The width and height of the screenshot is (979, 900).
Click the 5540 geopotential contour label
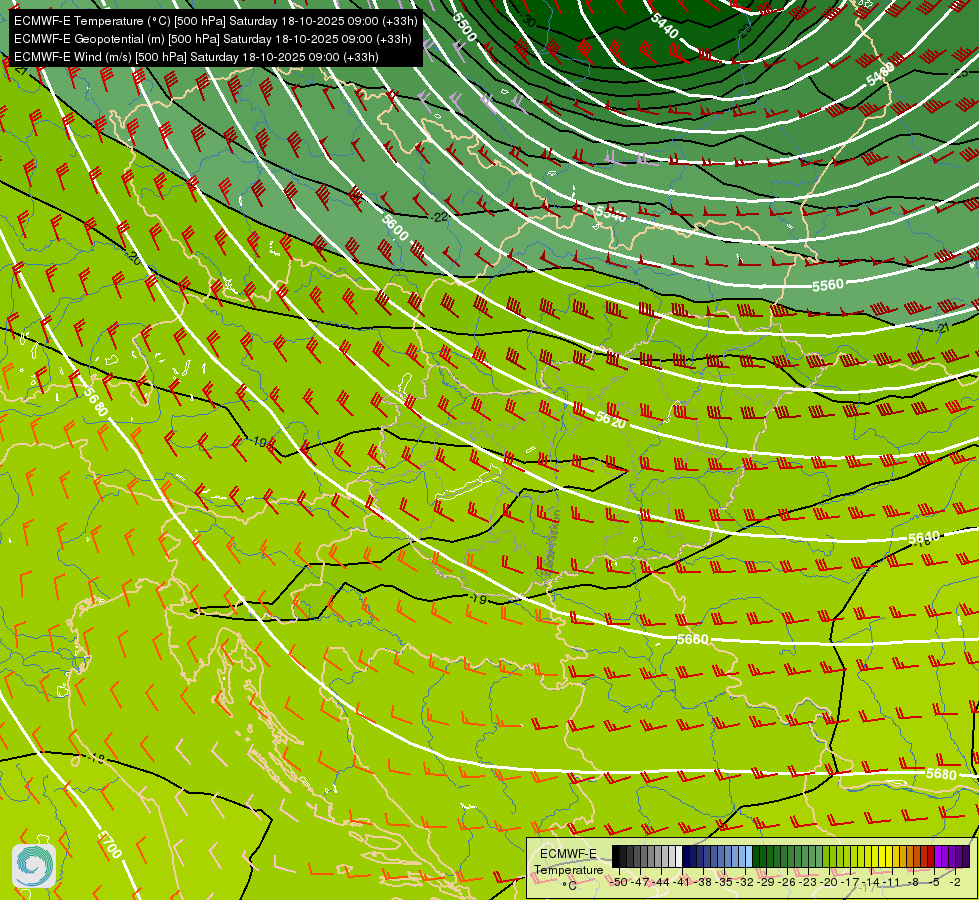point(611,214)
